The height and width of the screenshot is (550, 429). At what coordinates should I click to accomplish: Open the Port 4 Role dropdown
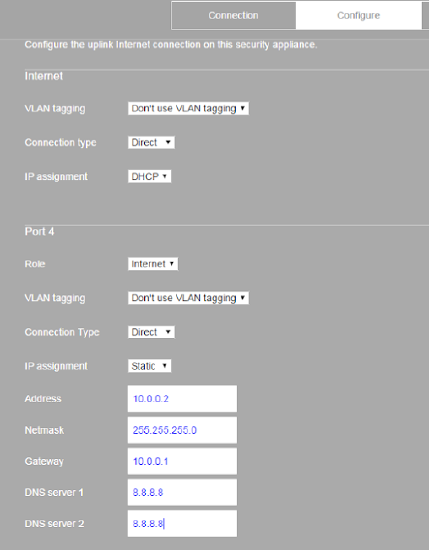click(x=153, y=264)
